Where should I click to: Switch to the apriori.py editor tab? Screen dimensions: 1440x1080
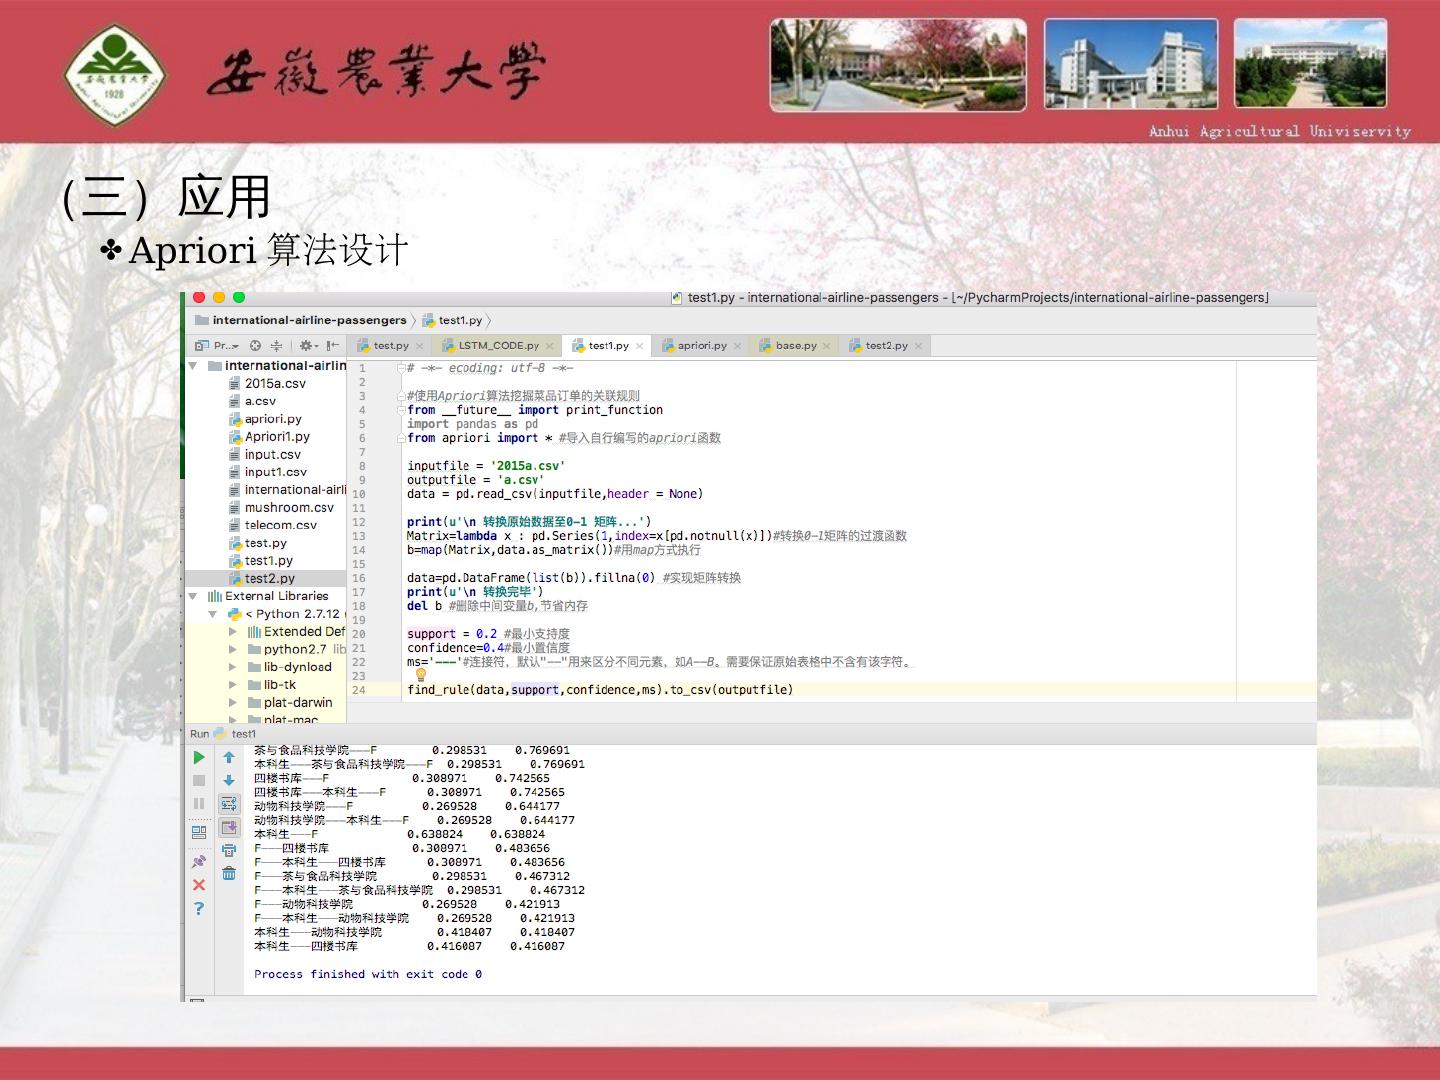701,346
